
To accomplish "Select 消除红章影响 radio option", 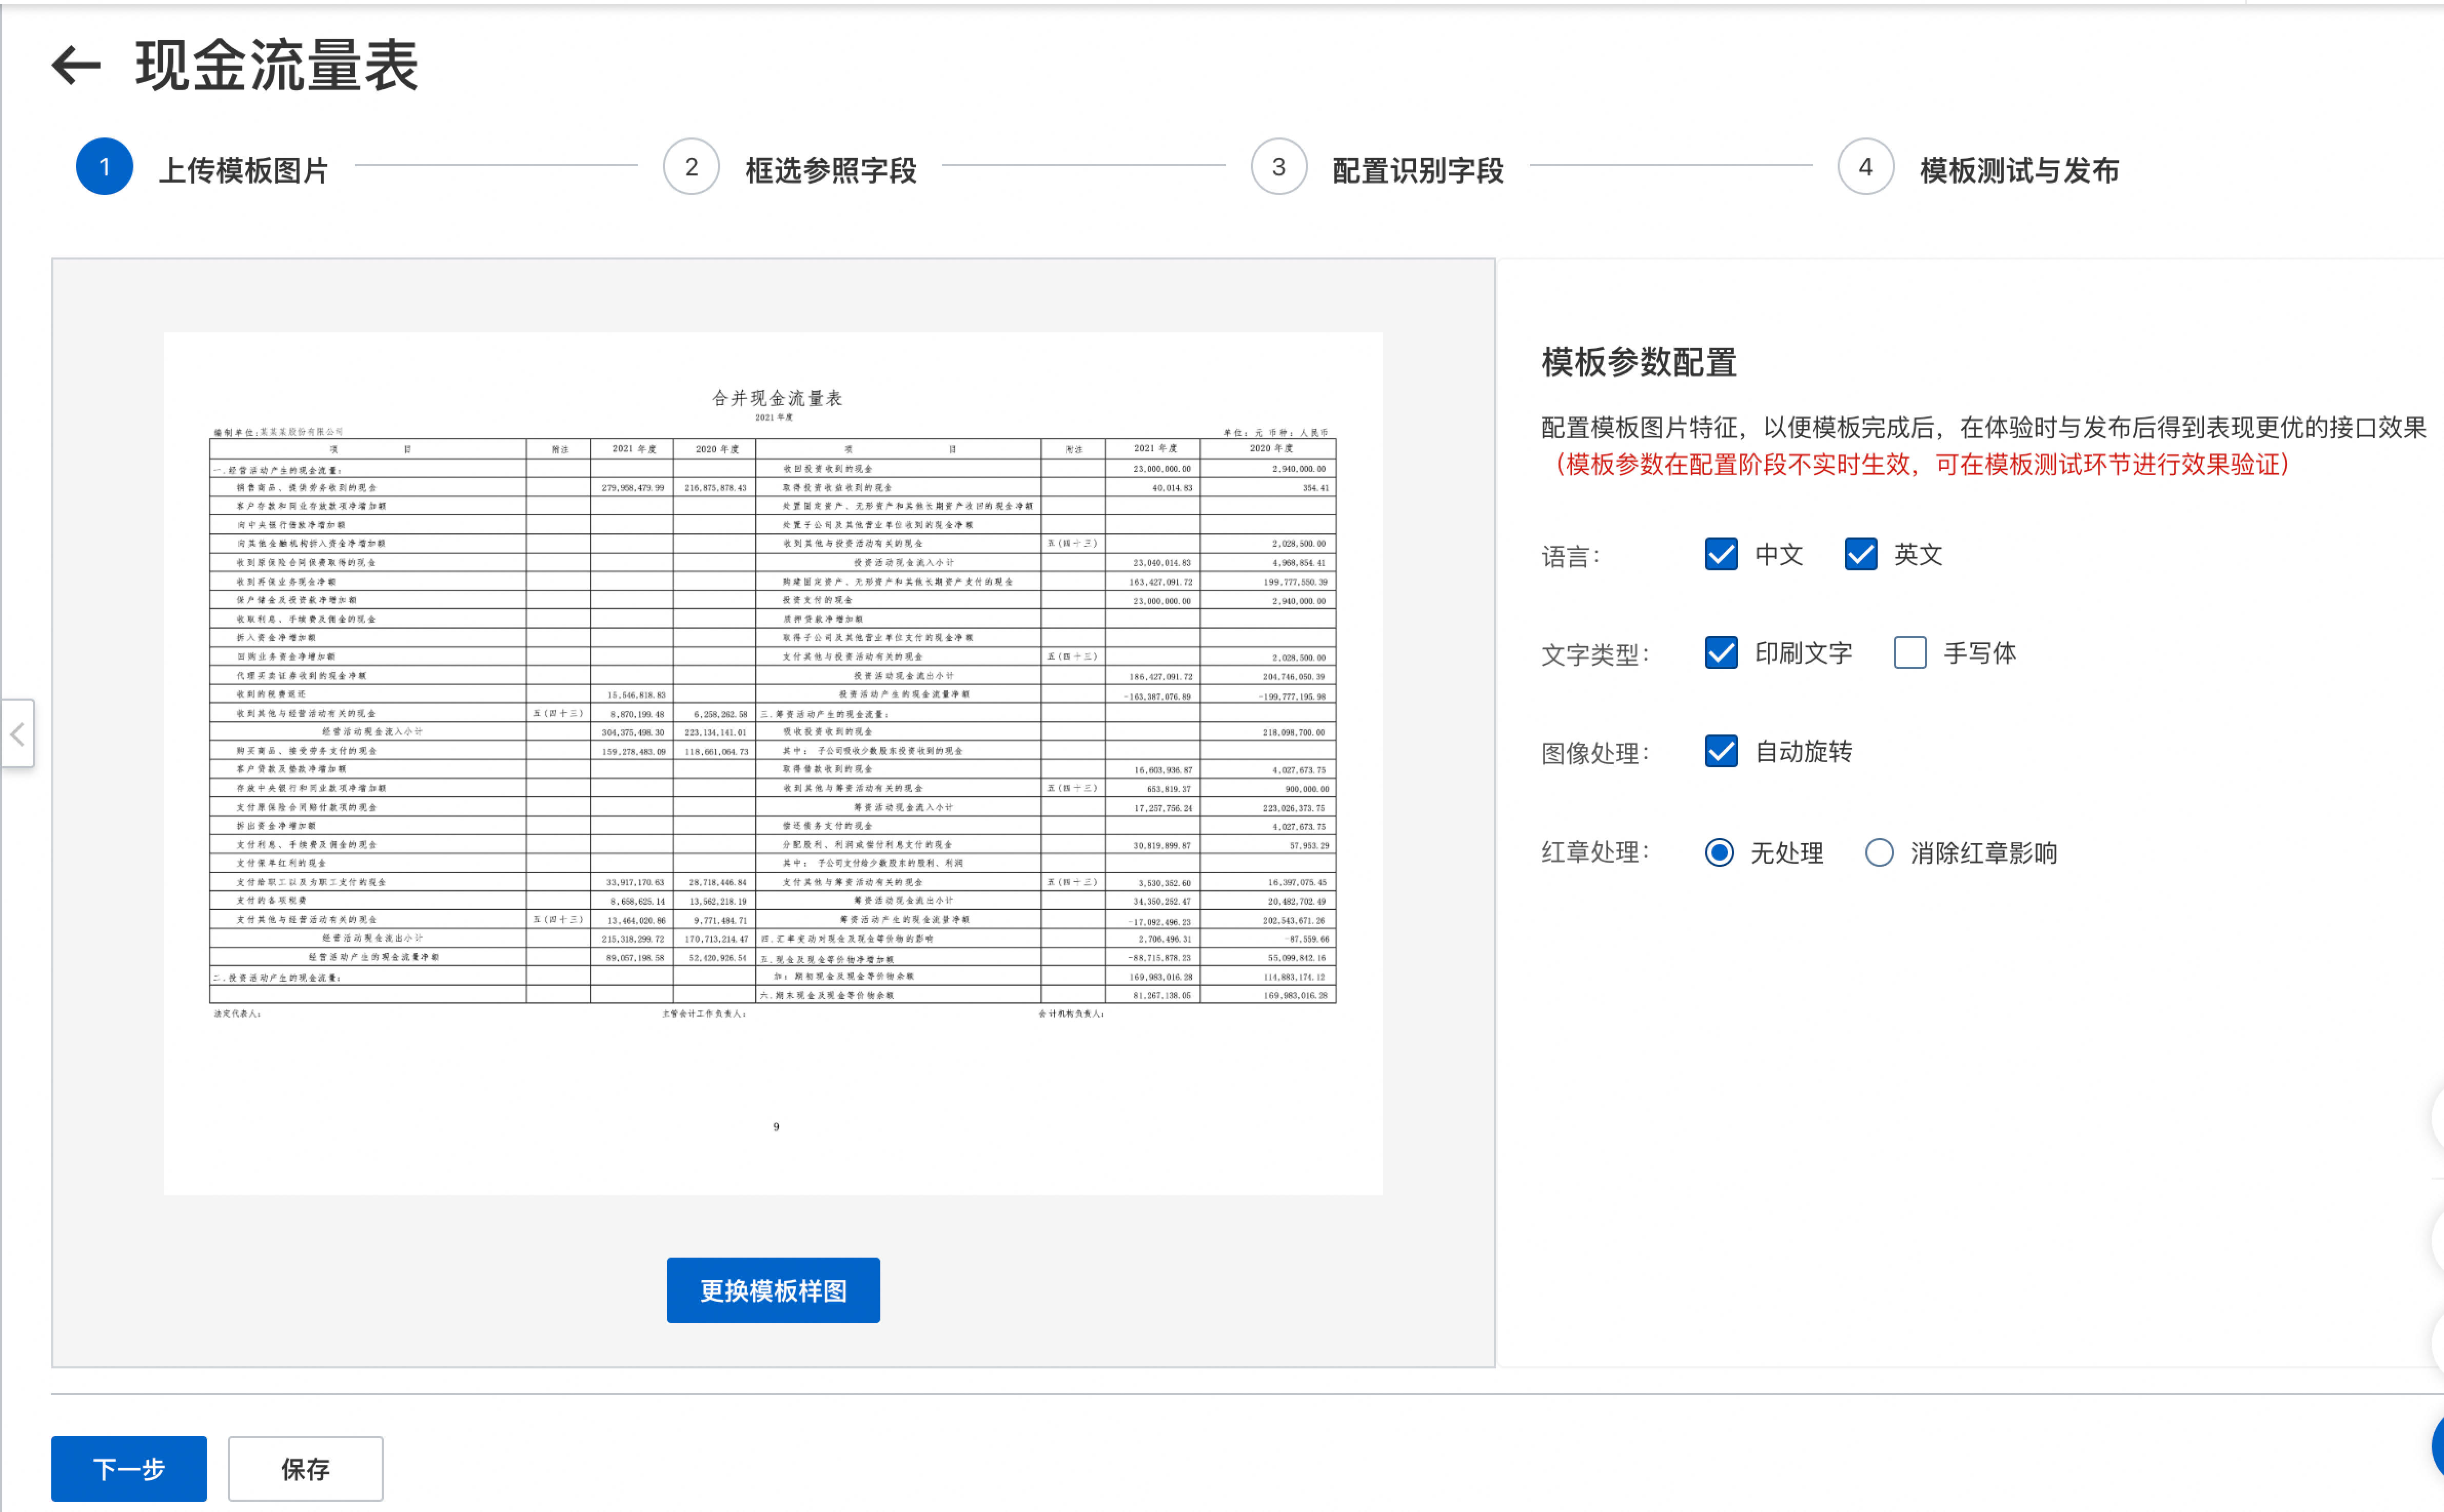I will tap(1879, 852).
